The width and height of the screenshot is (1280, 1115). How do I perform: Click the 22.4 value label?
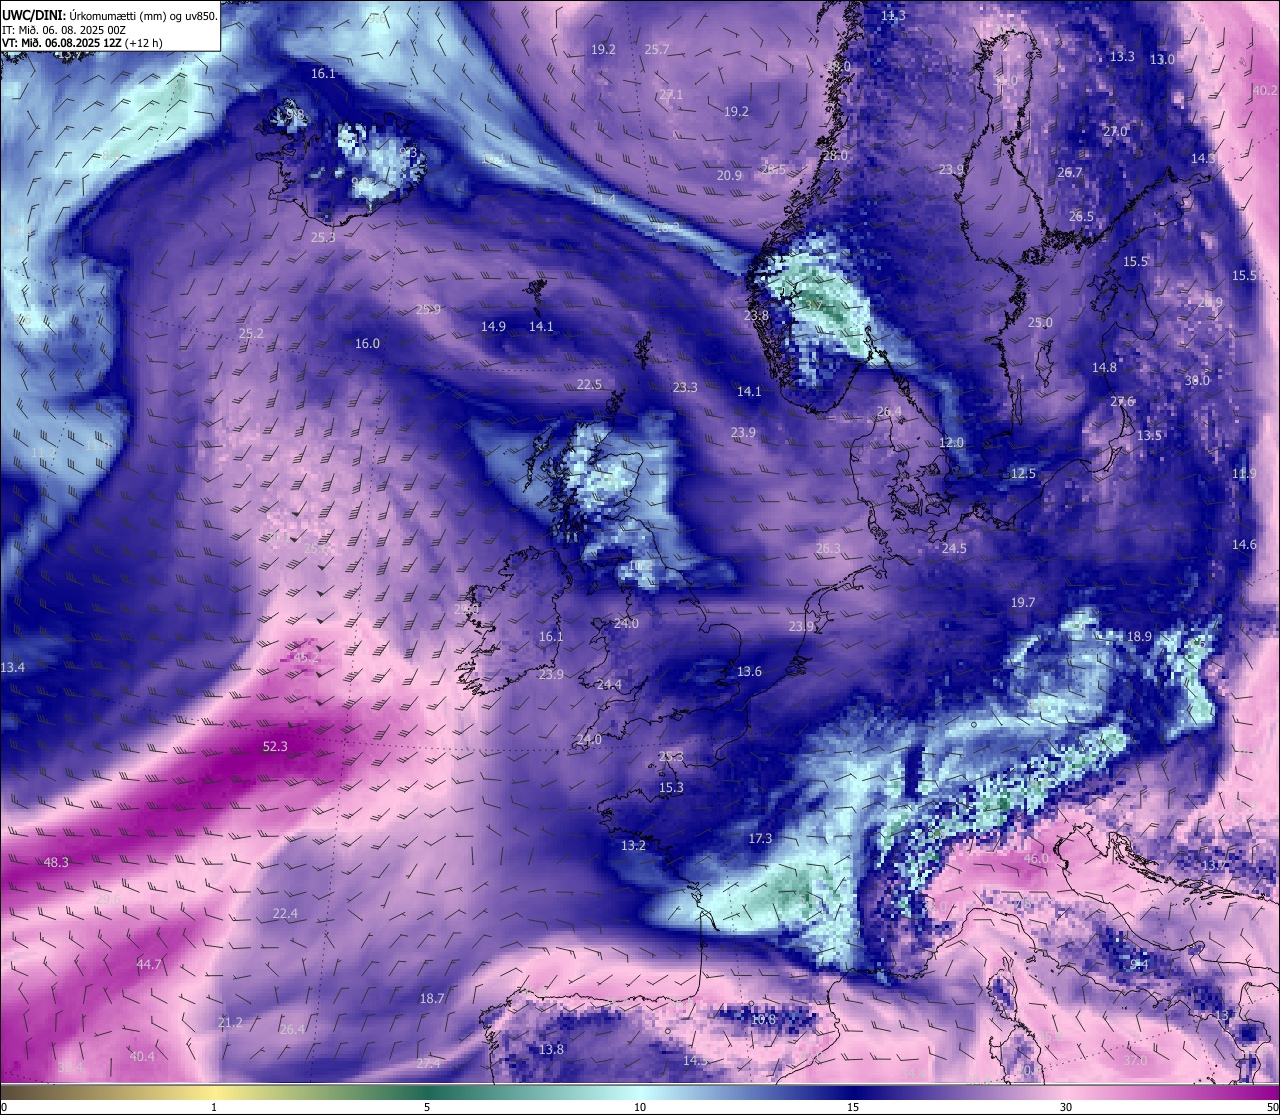pos(285,913)
